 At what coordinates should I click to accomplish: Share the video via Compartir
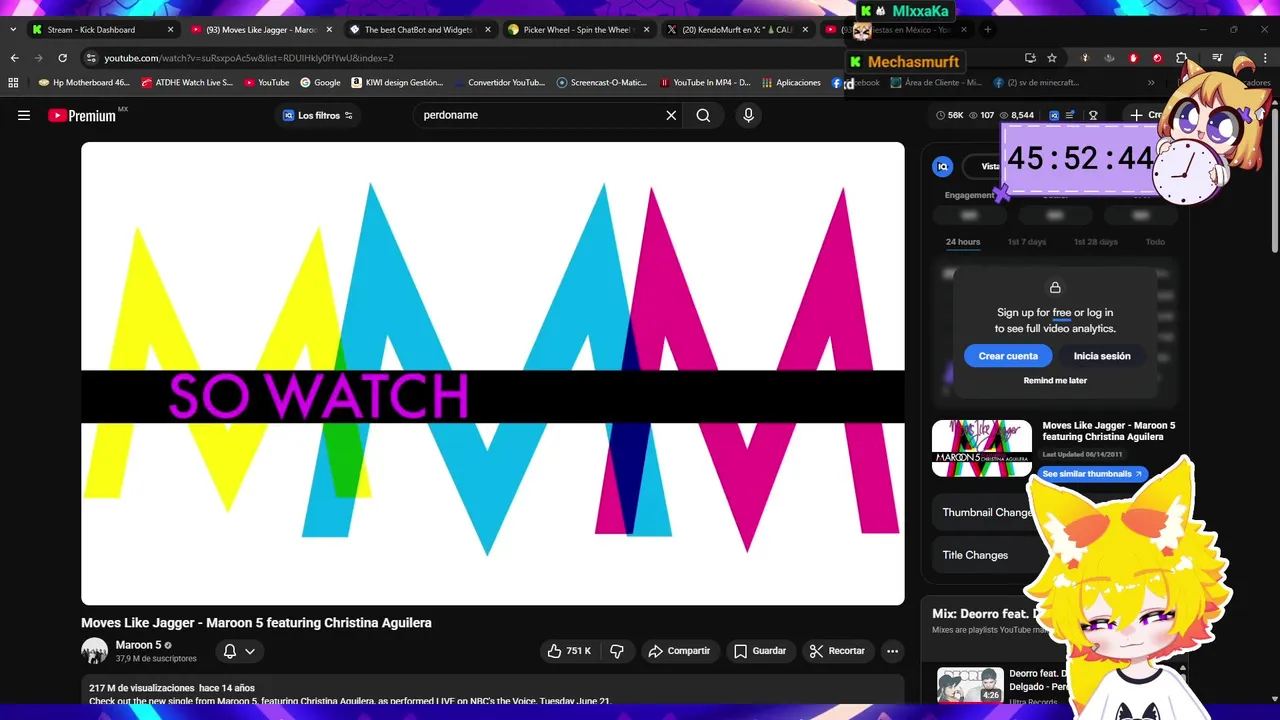coord(679,651)
